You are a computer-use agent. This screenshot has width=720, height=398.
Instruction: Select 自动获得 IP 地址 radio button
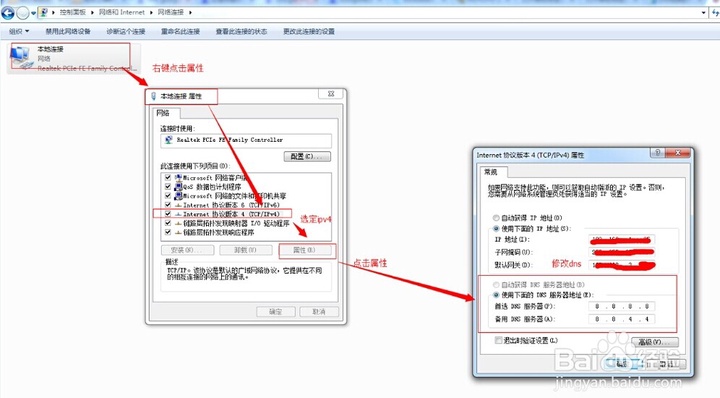coord(496,218)
